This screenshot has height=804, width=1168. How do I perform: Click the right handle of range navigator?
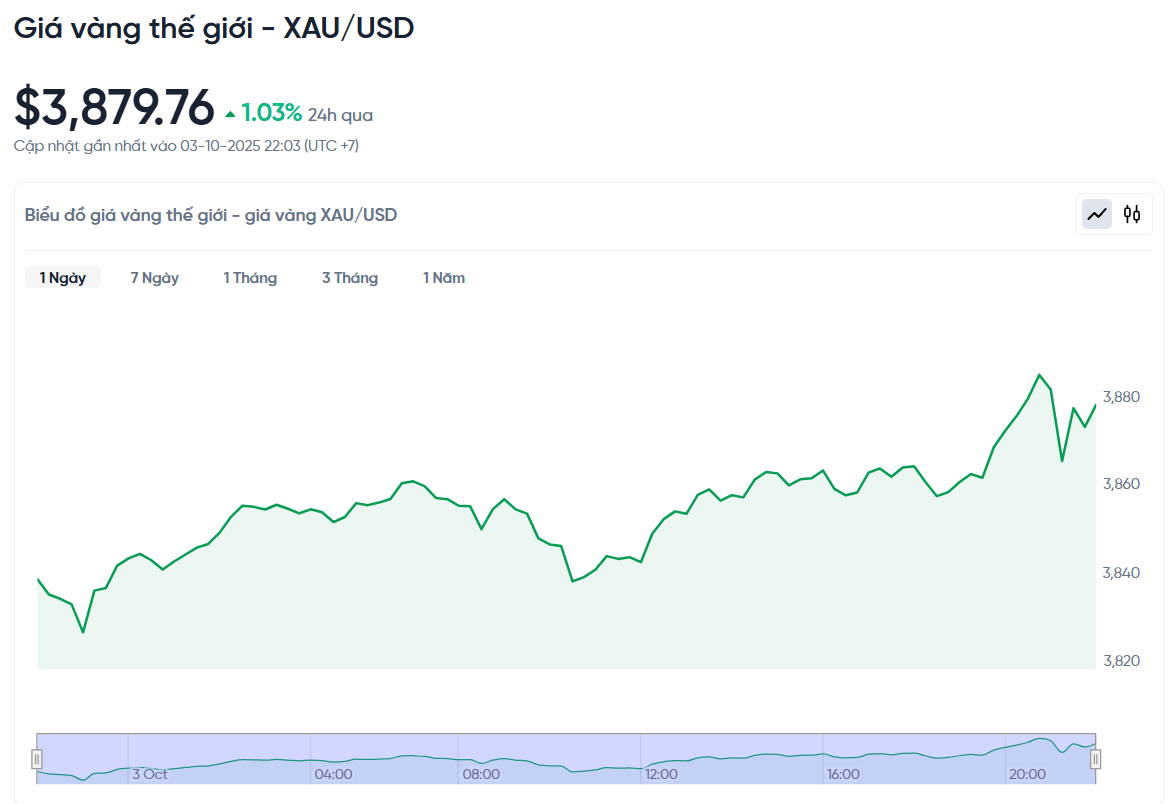(x=1095, y=759)
